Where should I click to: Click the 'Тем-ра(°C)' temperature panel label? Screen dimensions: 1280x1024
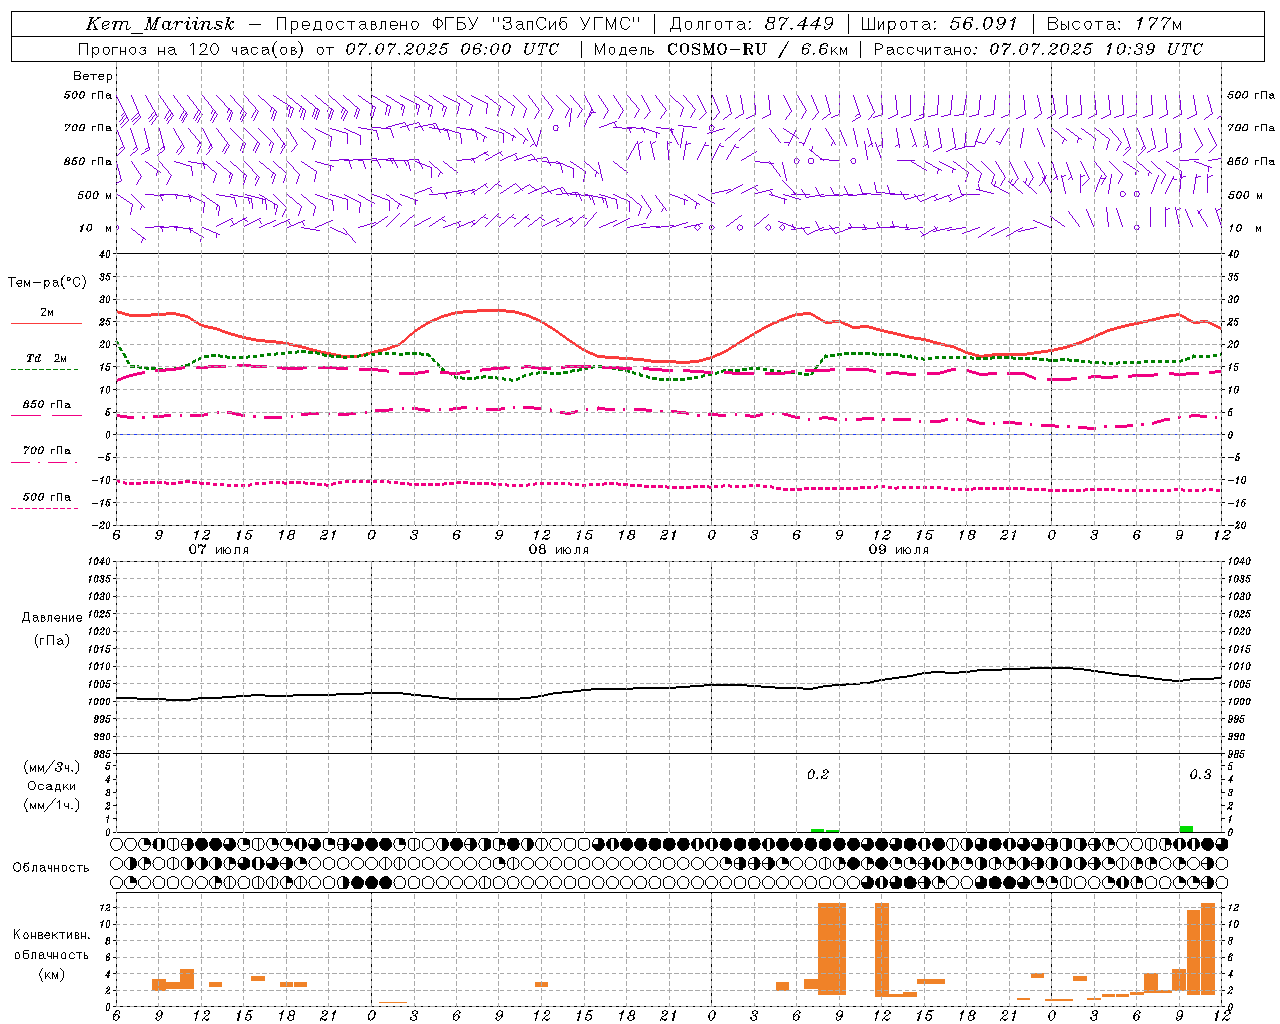pyautogui.click(x=47, y=283)
